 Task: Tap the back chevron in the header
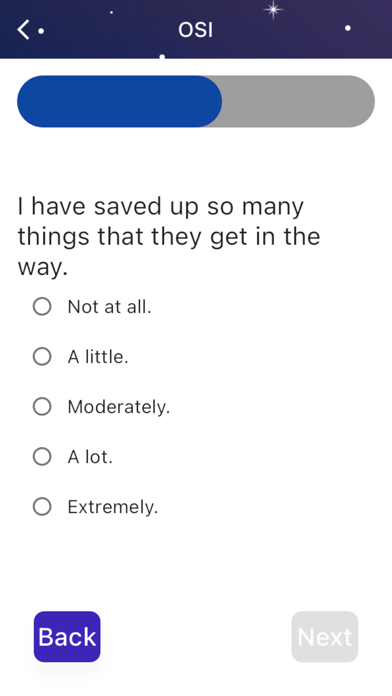tap(23, 30)
